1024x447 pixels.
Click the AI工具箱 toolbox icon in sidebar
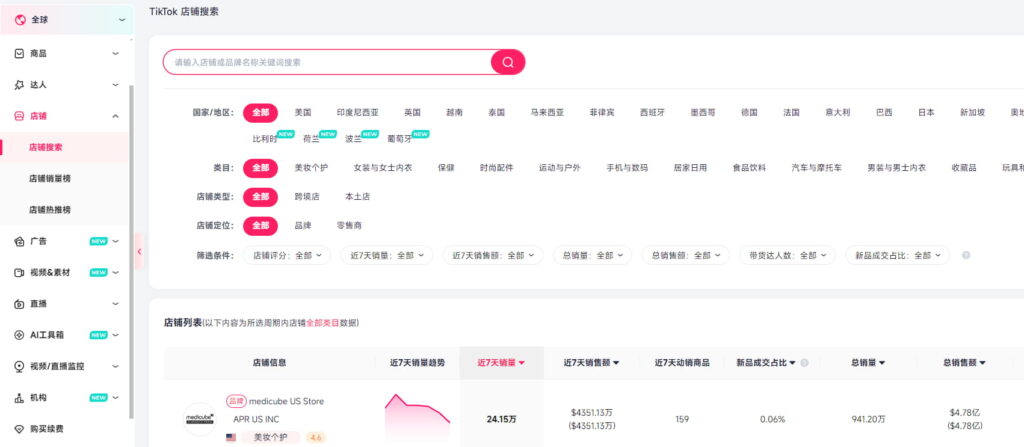click(19, 335)
